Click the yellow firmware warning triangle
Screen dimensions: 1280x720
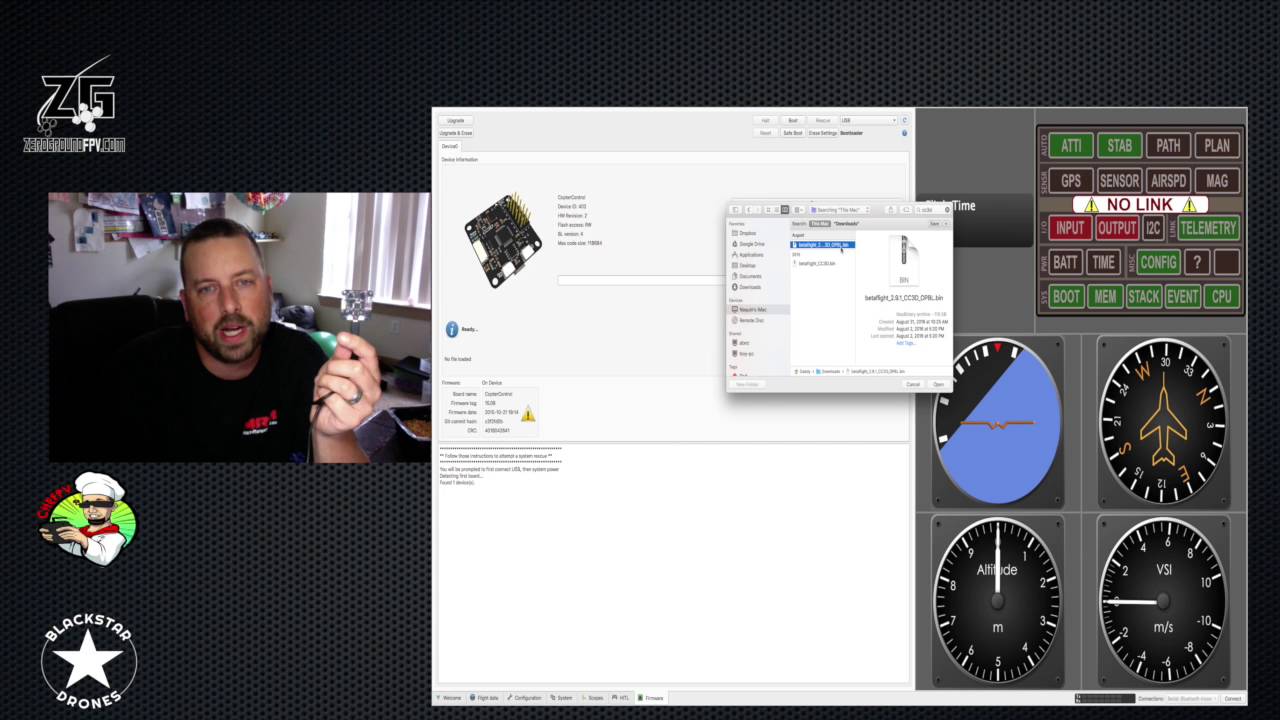coord(527,414)
